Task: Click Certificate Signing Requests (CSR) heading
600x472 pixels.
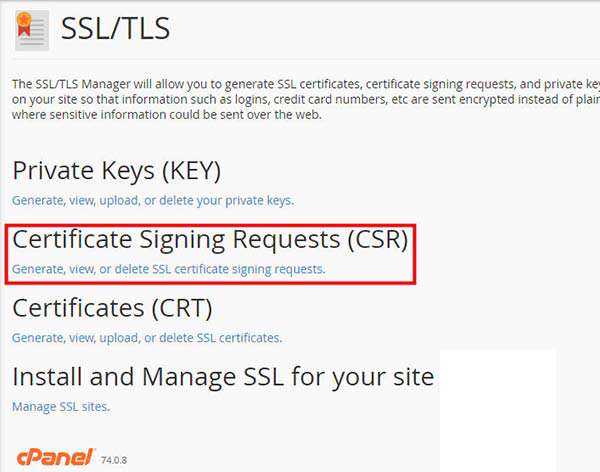Action: [x=210, y=240]
